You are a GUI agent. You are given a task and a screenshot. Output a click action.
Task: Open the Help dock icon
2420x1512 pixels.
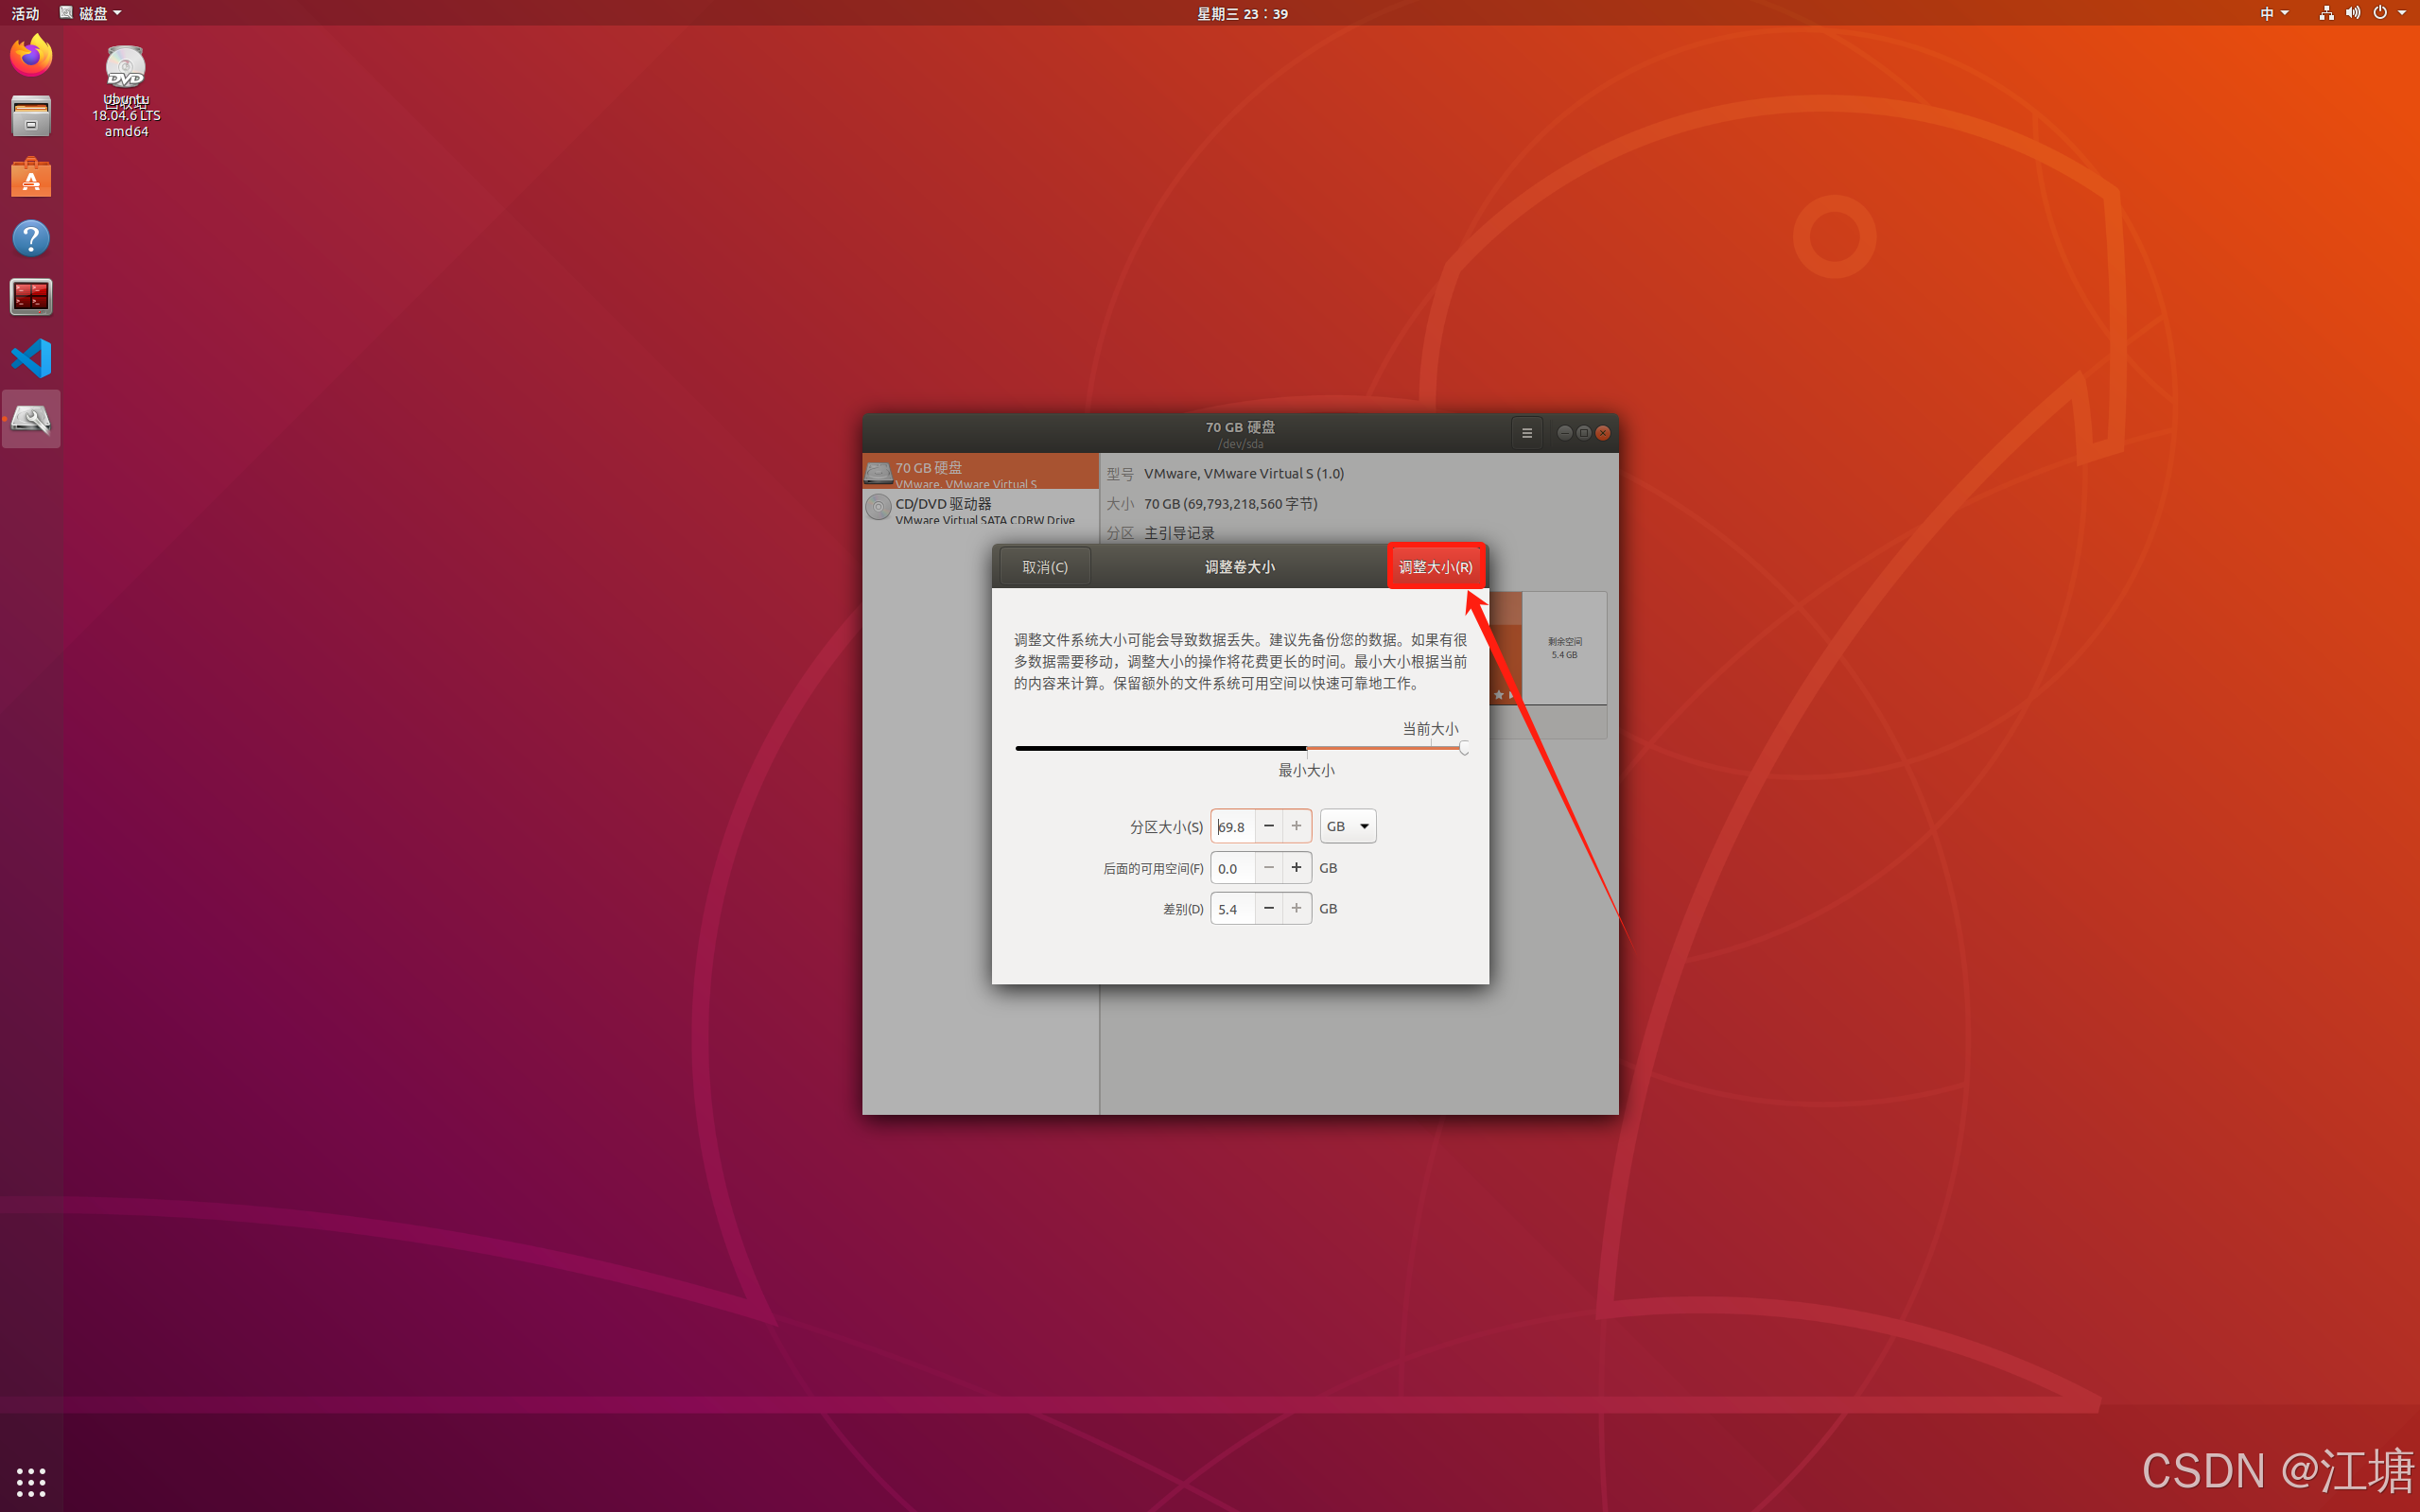click(x=31, y=238)
